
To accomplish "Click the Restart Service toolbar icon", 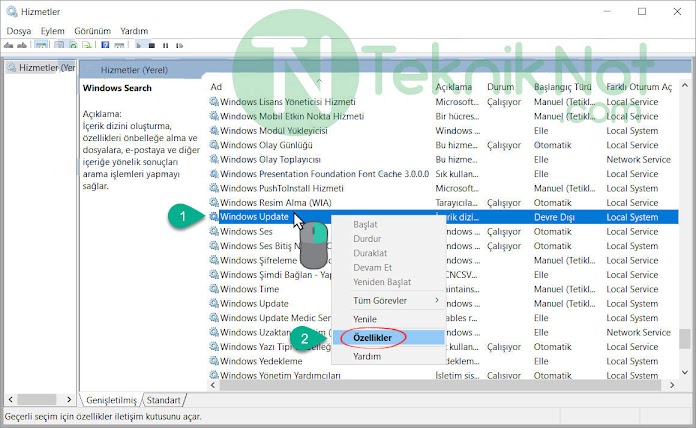I will 179,45.
